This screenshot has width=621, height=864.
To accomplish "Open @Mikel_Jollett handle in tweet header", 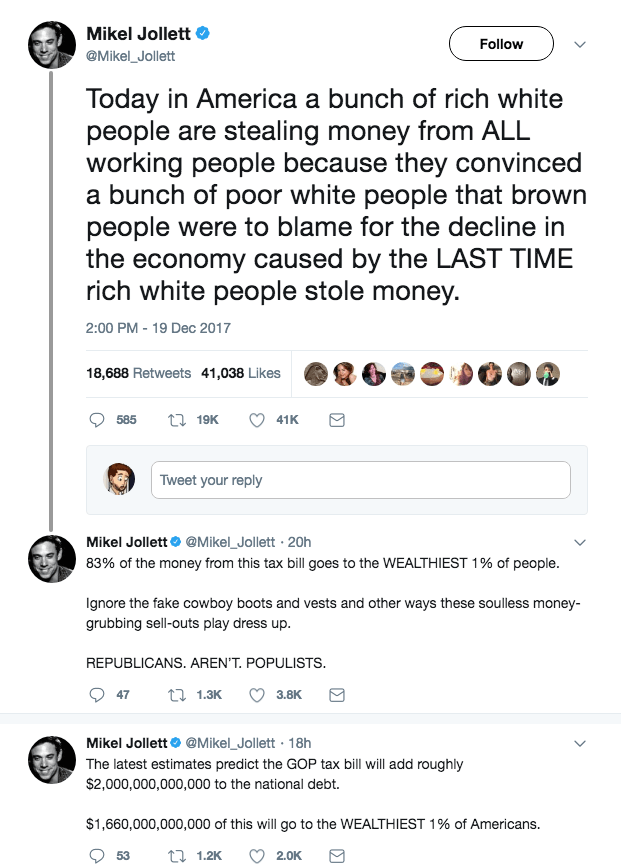I will (x=130, y=56).
